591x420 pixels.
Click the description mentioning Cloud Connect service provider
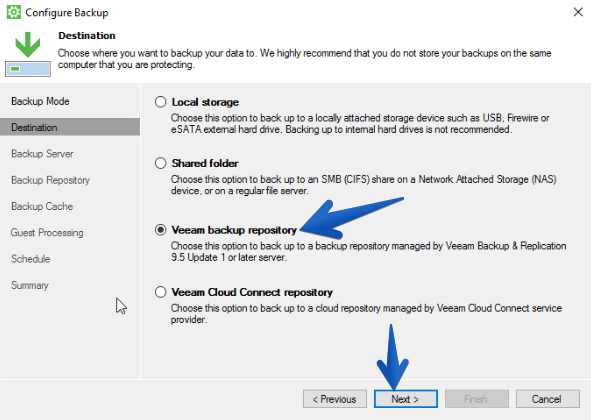tap(366, 314)
